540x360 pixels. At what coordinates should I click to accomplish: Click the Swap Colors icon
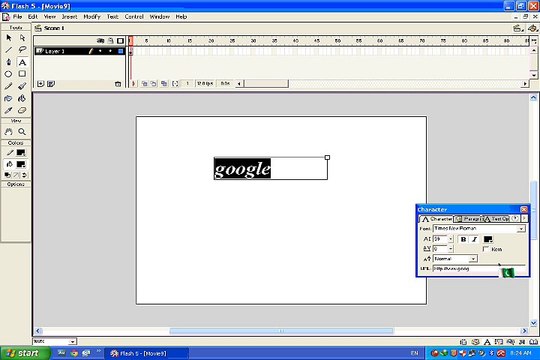24,175
